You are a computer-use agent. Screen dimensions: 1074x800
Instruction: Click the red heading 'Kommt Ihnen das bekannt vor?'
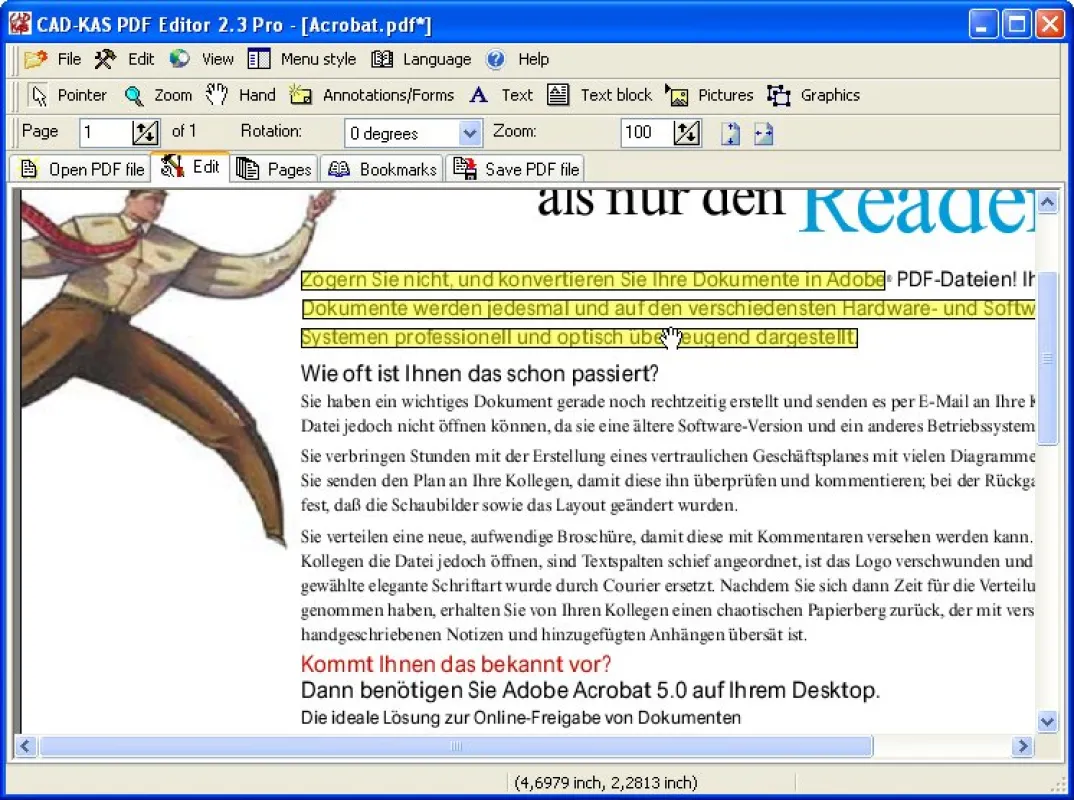click(x=455, y=664)
